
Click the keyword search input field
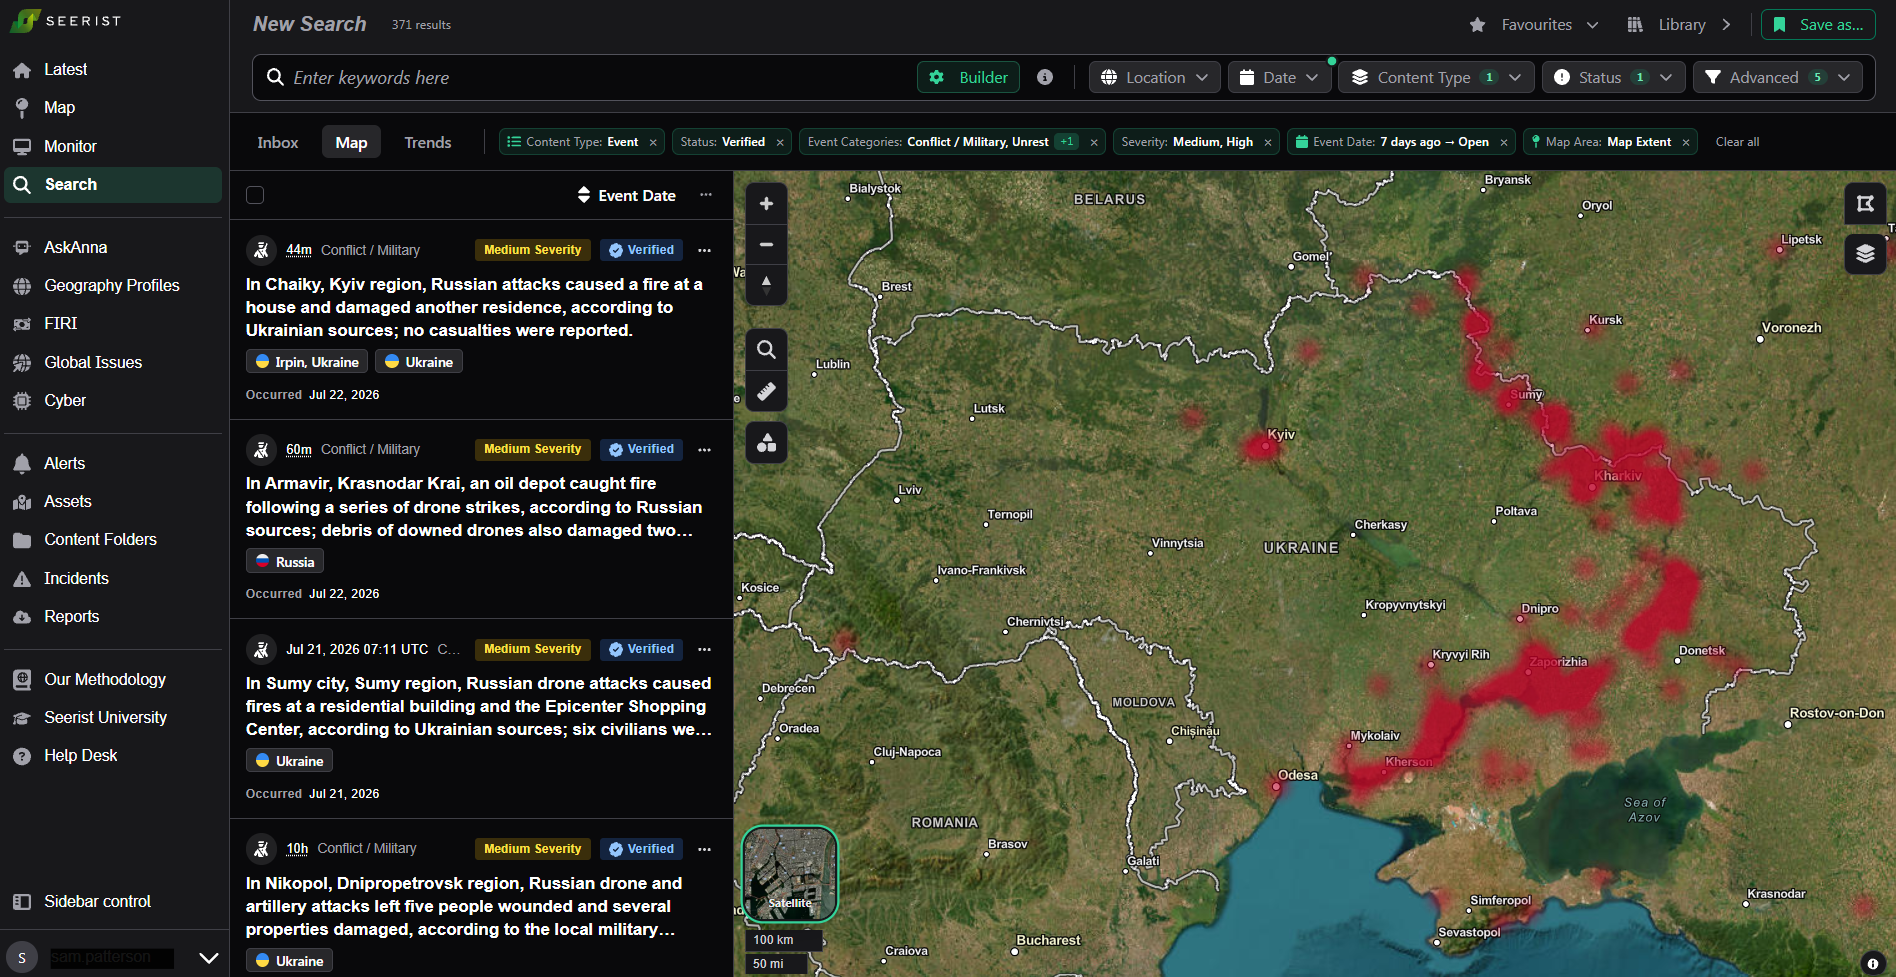tap(590, 78)
